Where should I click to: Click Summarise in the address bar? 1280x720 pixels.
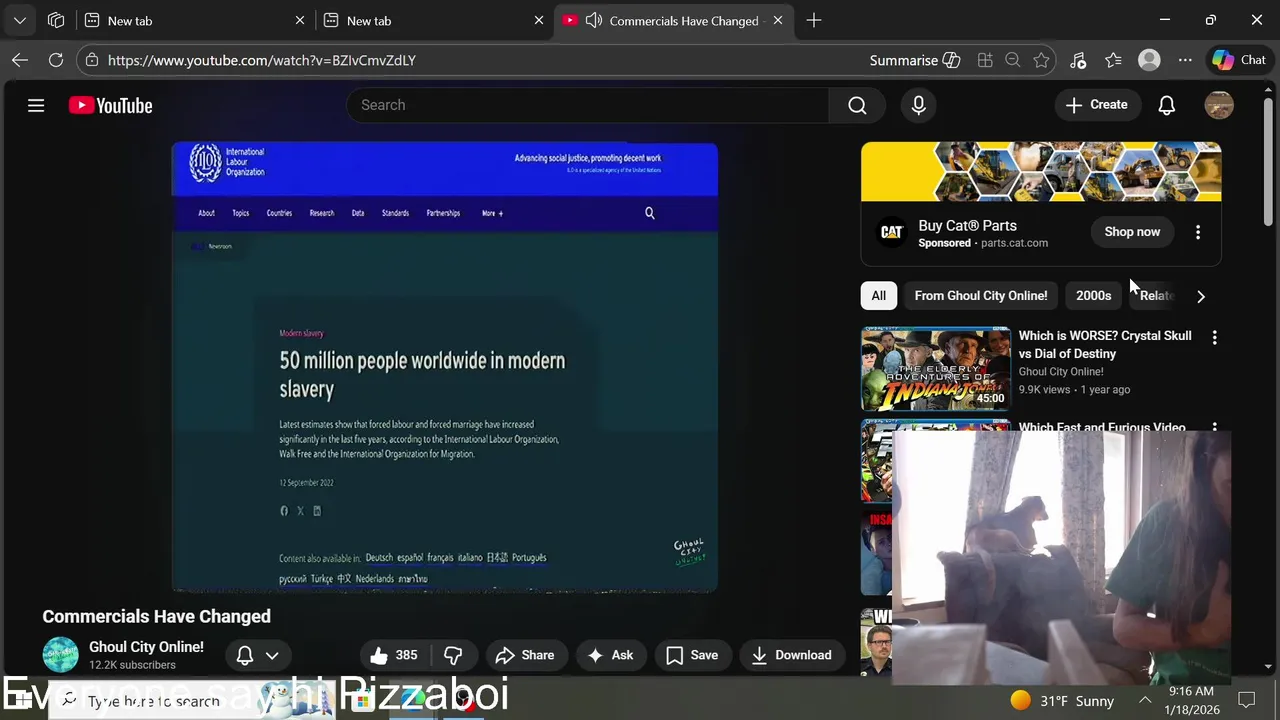click(x=914, y=60)
